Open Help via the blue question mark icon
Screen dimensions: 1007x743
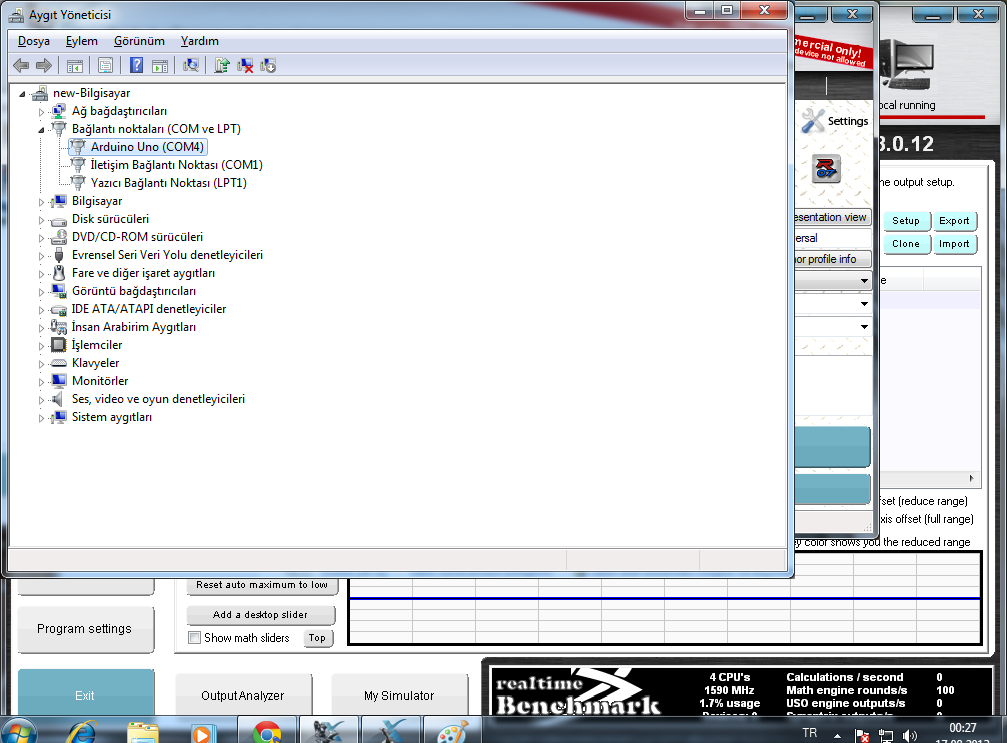click(x=136, y=66)
